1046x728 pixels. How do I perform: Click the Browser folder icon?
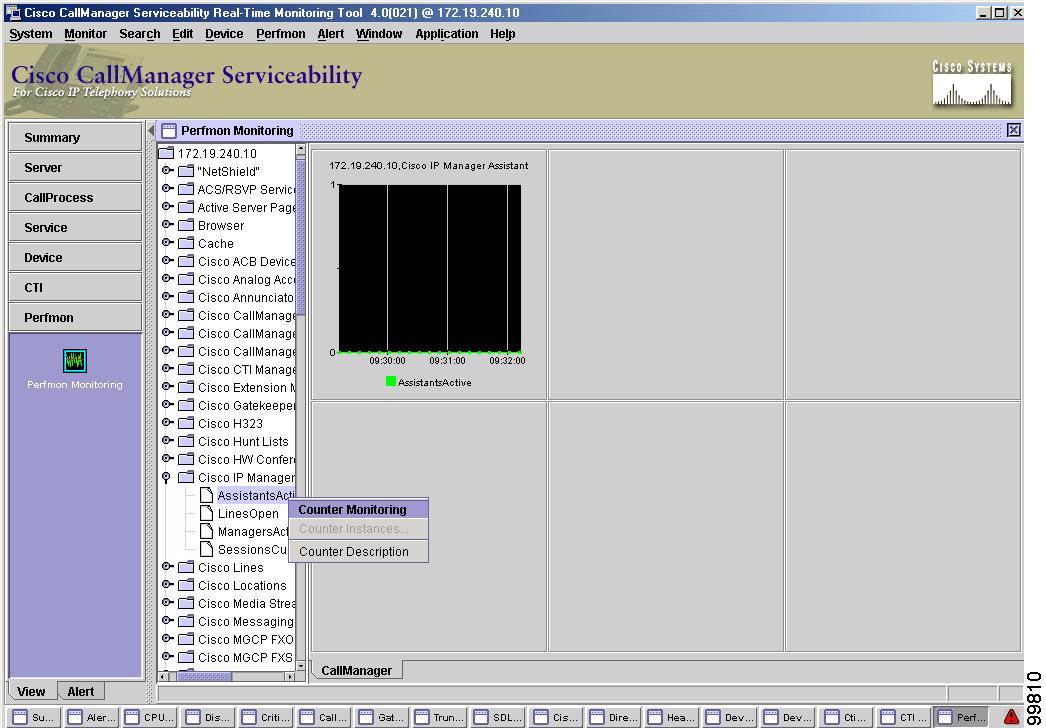186,226
